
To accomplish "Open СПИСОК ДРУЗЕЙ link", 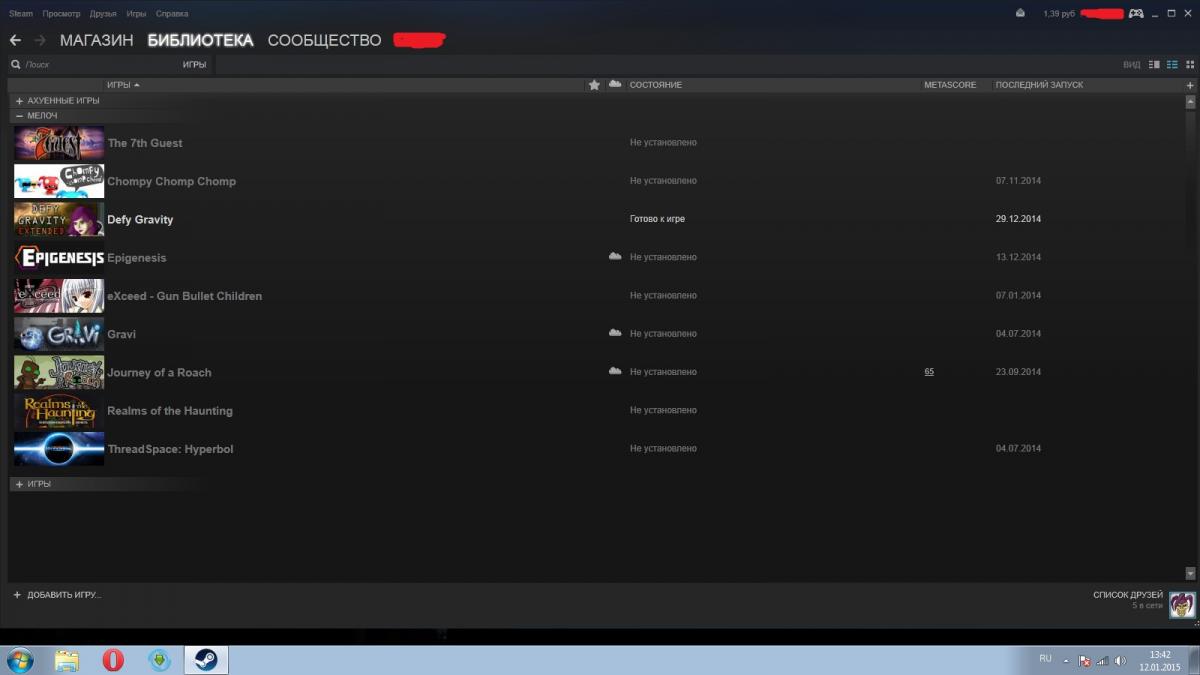I will tap(1128, 595).
